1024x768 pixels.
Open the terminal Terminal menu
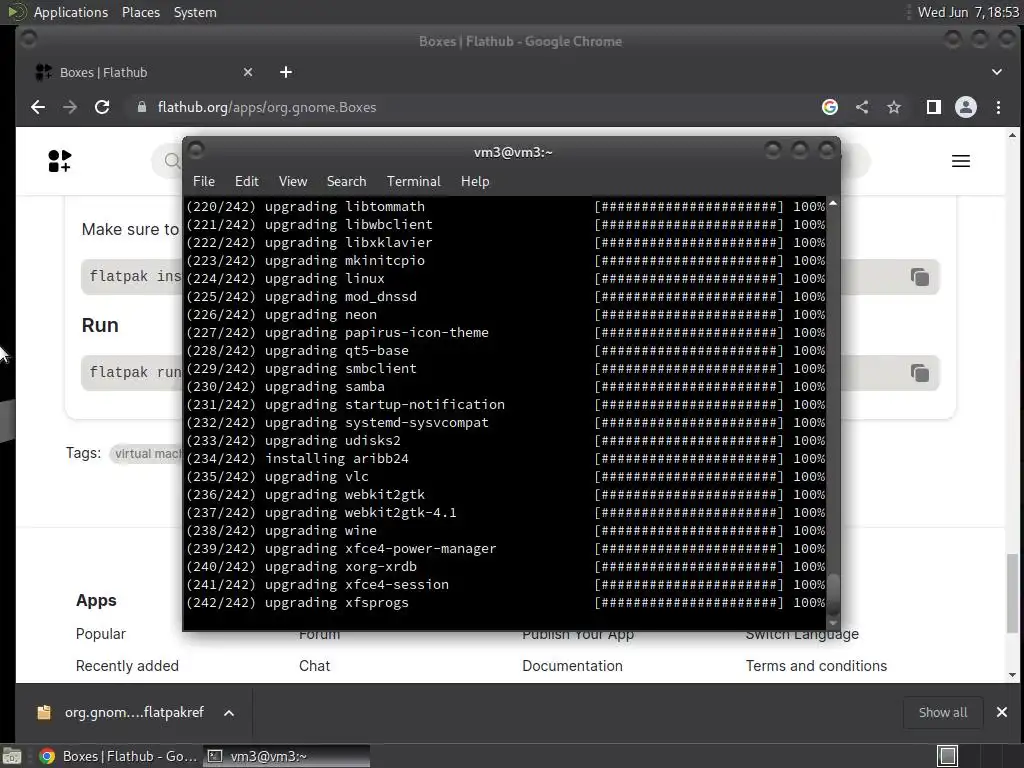(413, 182)
